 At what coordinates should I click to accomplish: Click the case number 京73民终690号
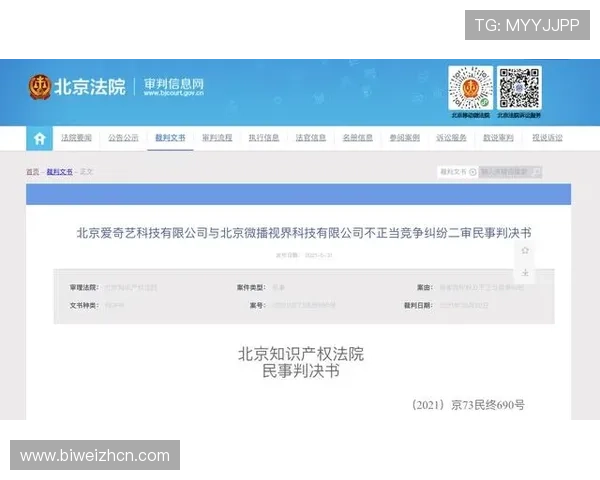coord(488,405)
